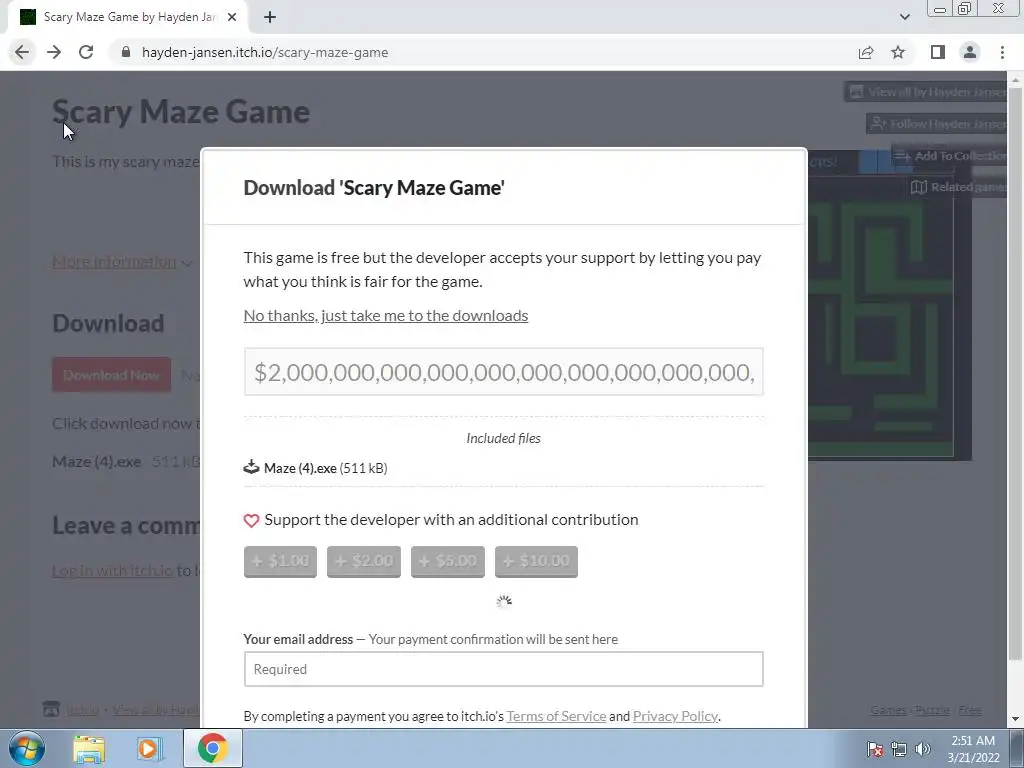Open the Chrome profile avatar icon
The width and height of the screenshot is (1024, 768).
pyautogui.click(x=970, y=52)
